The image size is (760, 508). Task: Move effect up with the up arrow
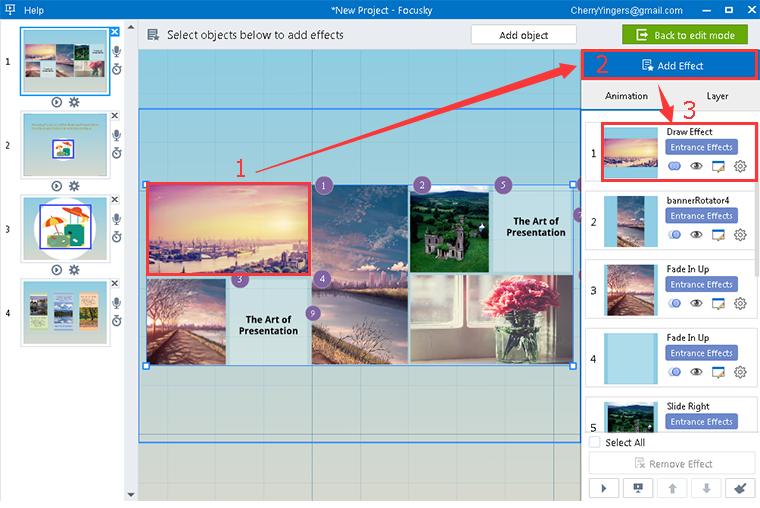tap(672, 488)
